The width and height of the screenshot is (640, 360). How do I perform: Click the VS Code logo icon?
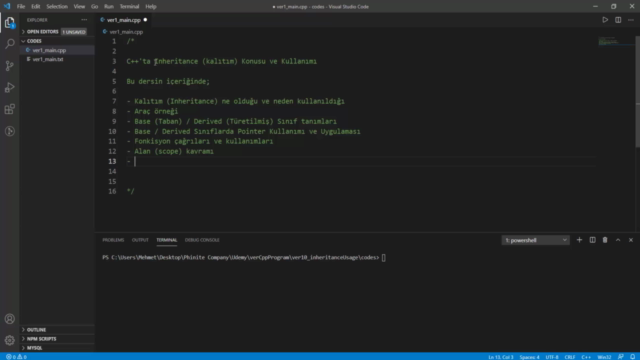(x=7, y=7)
